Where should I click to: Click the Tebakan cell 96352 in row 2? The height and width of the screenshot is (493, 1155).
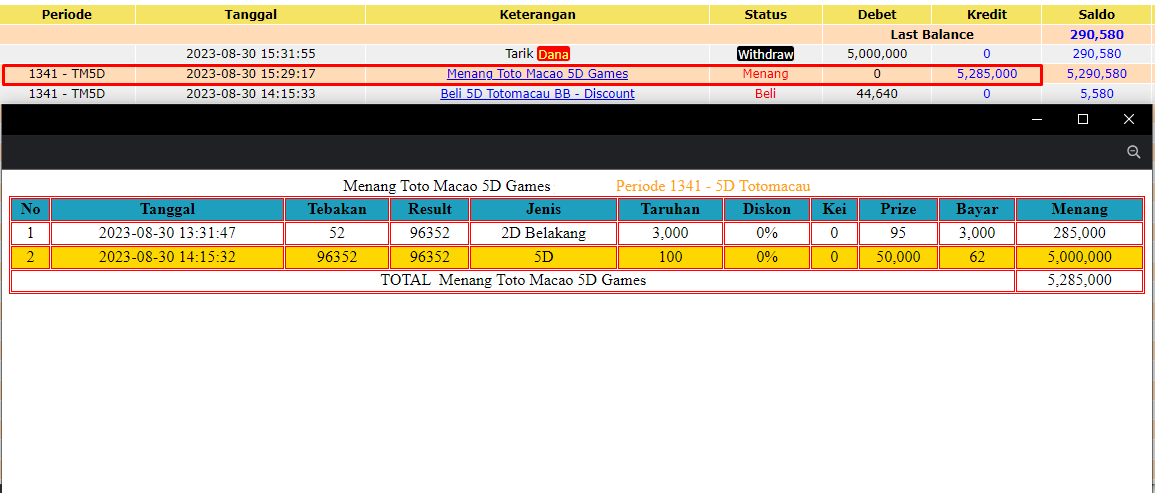[337, 257]
